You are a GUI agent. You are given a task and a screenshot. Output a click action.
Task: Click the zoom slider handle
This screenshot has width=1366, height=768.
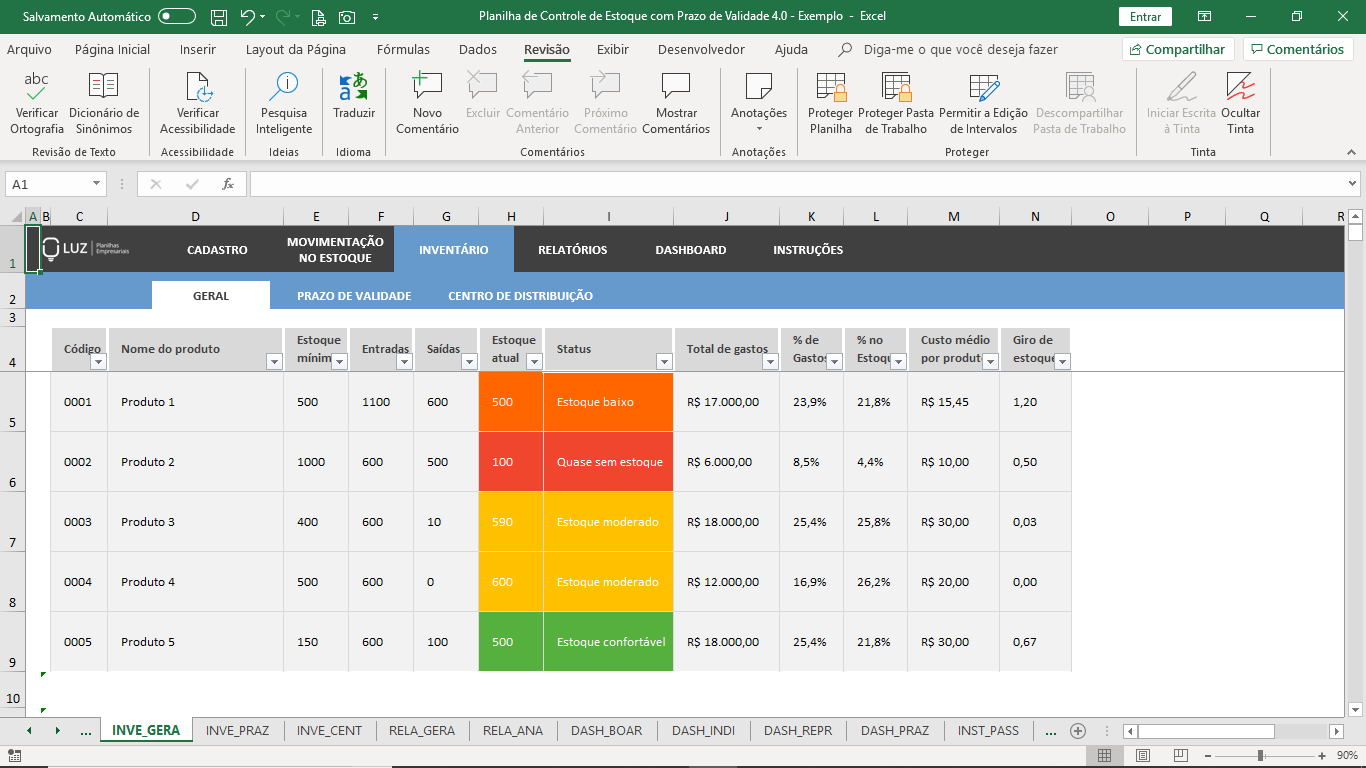(1260, 755)
